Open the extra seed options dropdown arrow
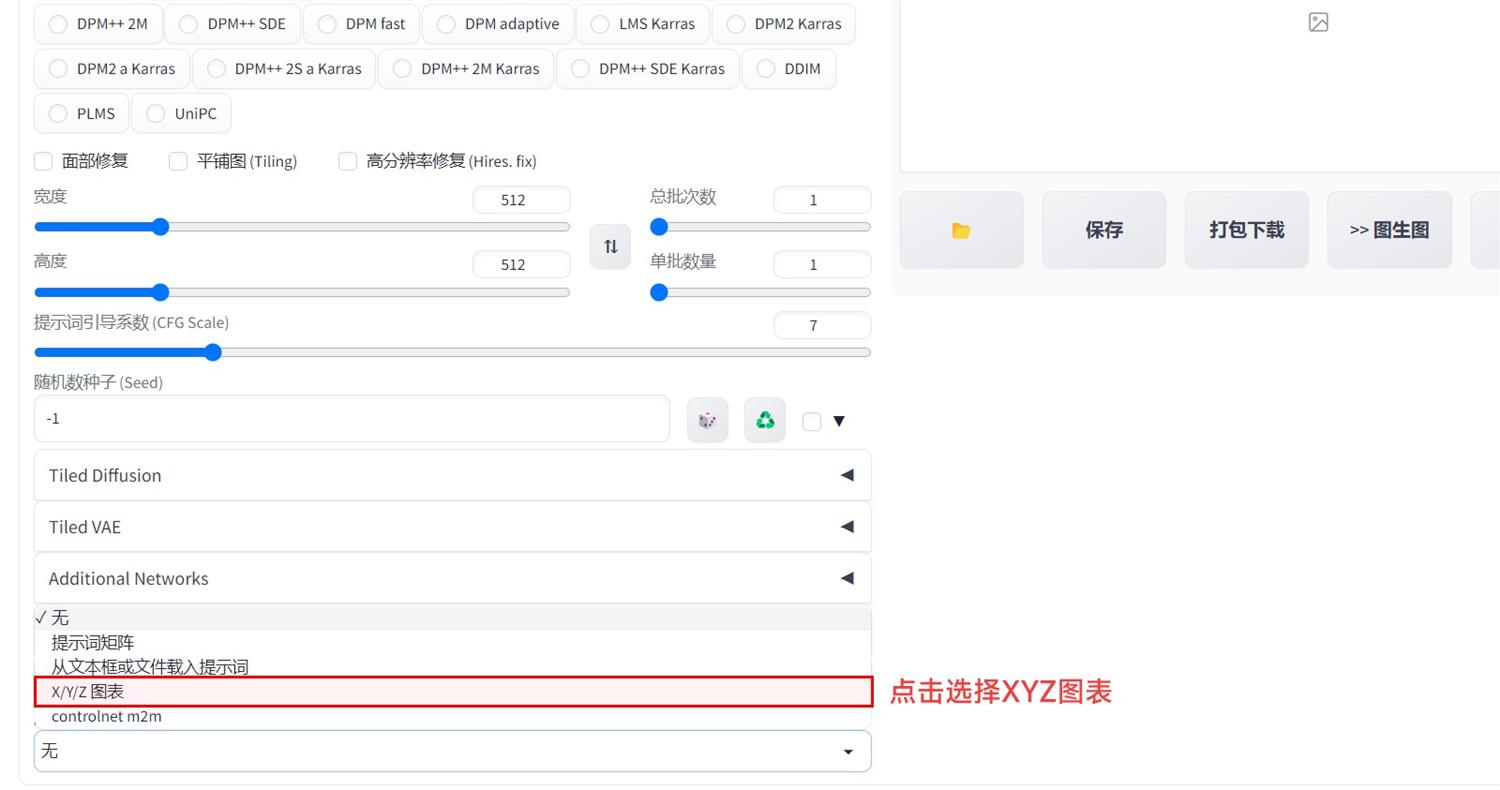This screenshot has width=1500, height=790. point(839,420)
